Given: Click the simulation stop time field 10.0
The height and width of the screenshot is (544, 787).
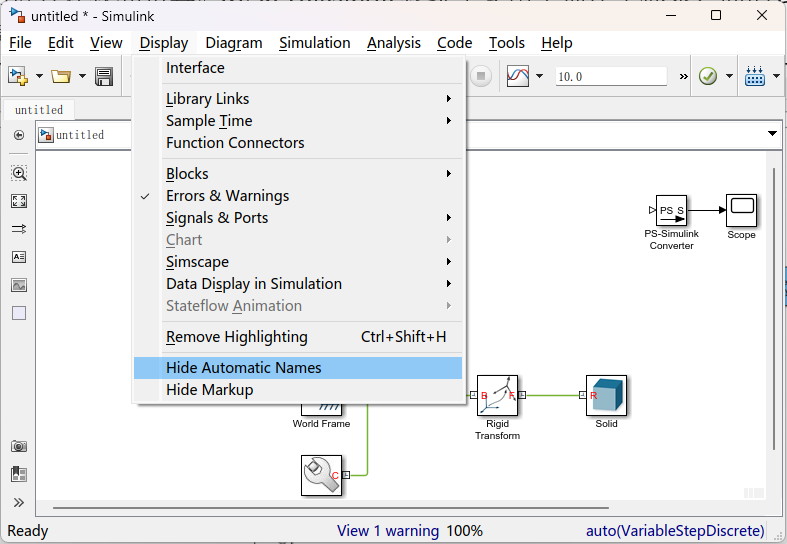Looking at the screenshot, I should pos(611,77).
